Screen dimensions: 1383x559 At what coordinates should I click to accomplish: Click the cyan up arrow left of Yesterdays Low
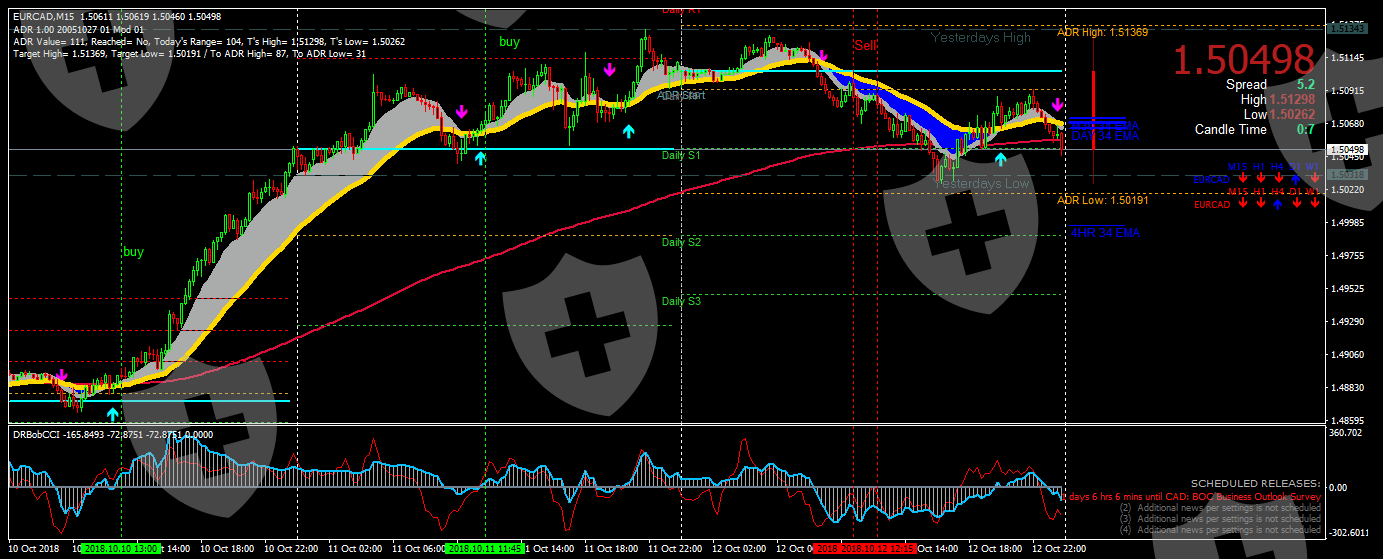tap(1000, 160)
